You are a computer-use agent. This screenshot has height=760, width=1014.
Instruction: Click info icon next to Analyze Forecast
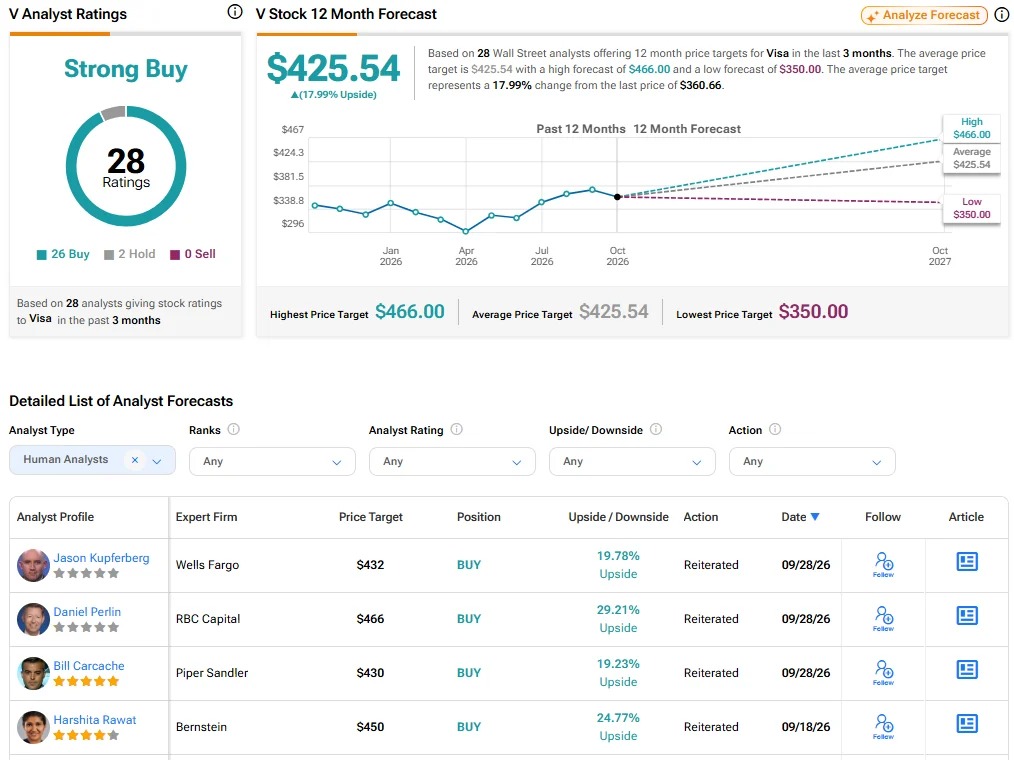[x=1002, y=15]
